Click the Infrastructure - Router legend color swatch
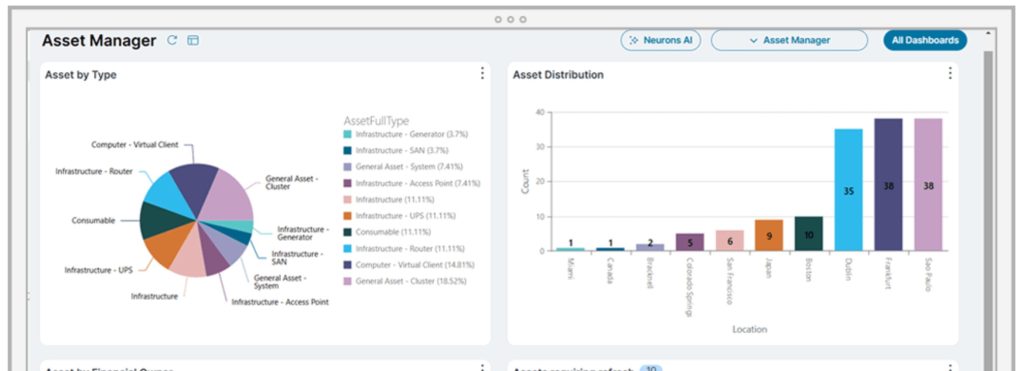This screenshot has width=1024, height=371. point(347,249)
